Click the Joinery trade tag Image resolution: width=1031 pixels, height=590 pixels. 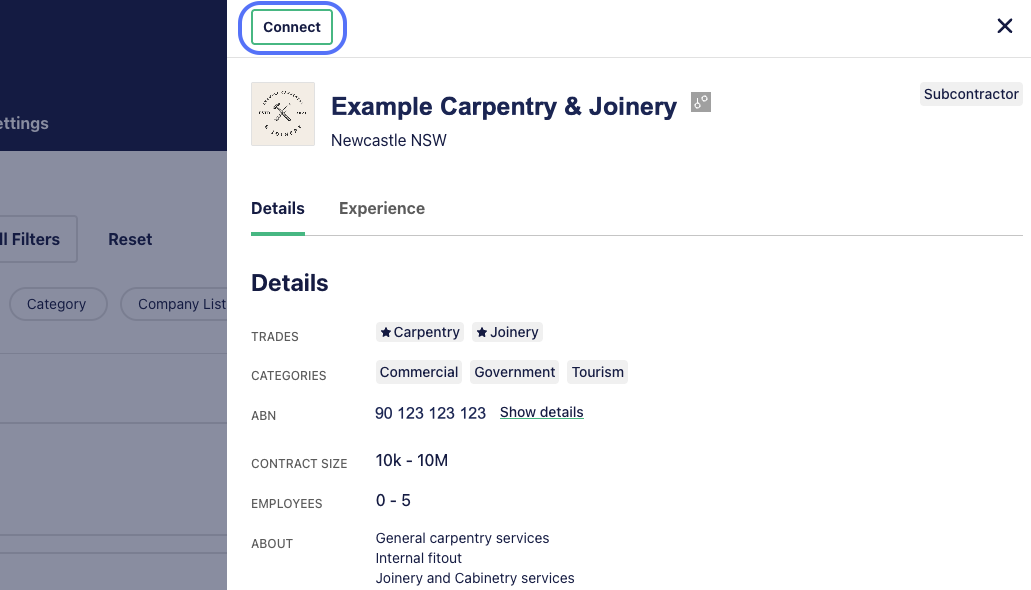click(507, 332)
